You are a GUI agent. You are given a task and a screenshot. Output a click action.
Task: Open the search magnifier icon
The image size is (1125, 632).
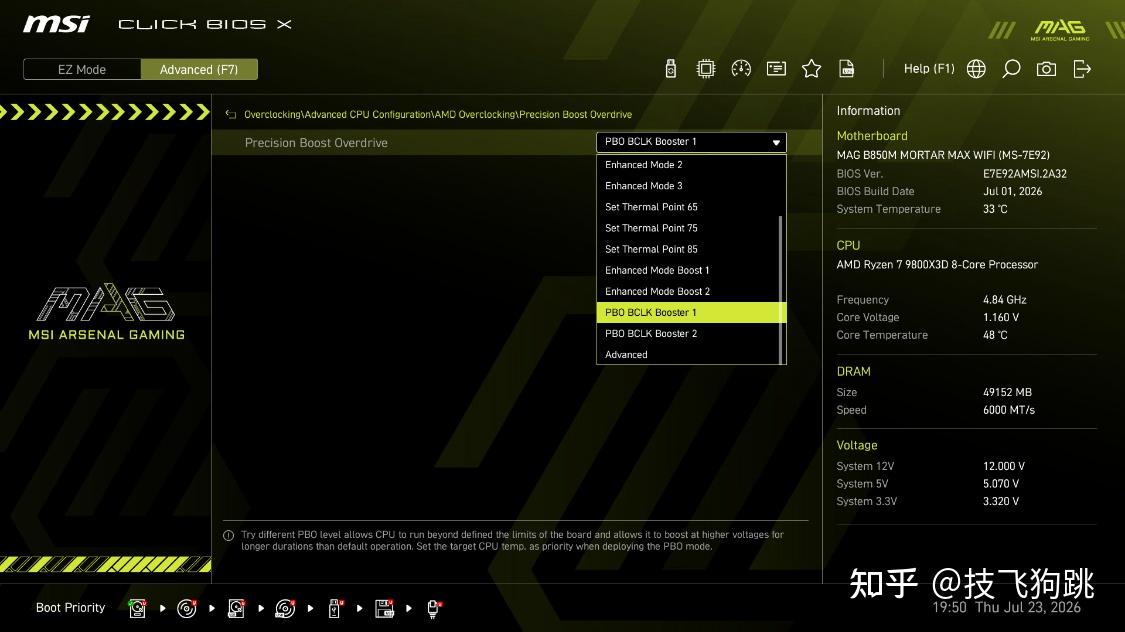(x=1011, y=69)
